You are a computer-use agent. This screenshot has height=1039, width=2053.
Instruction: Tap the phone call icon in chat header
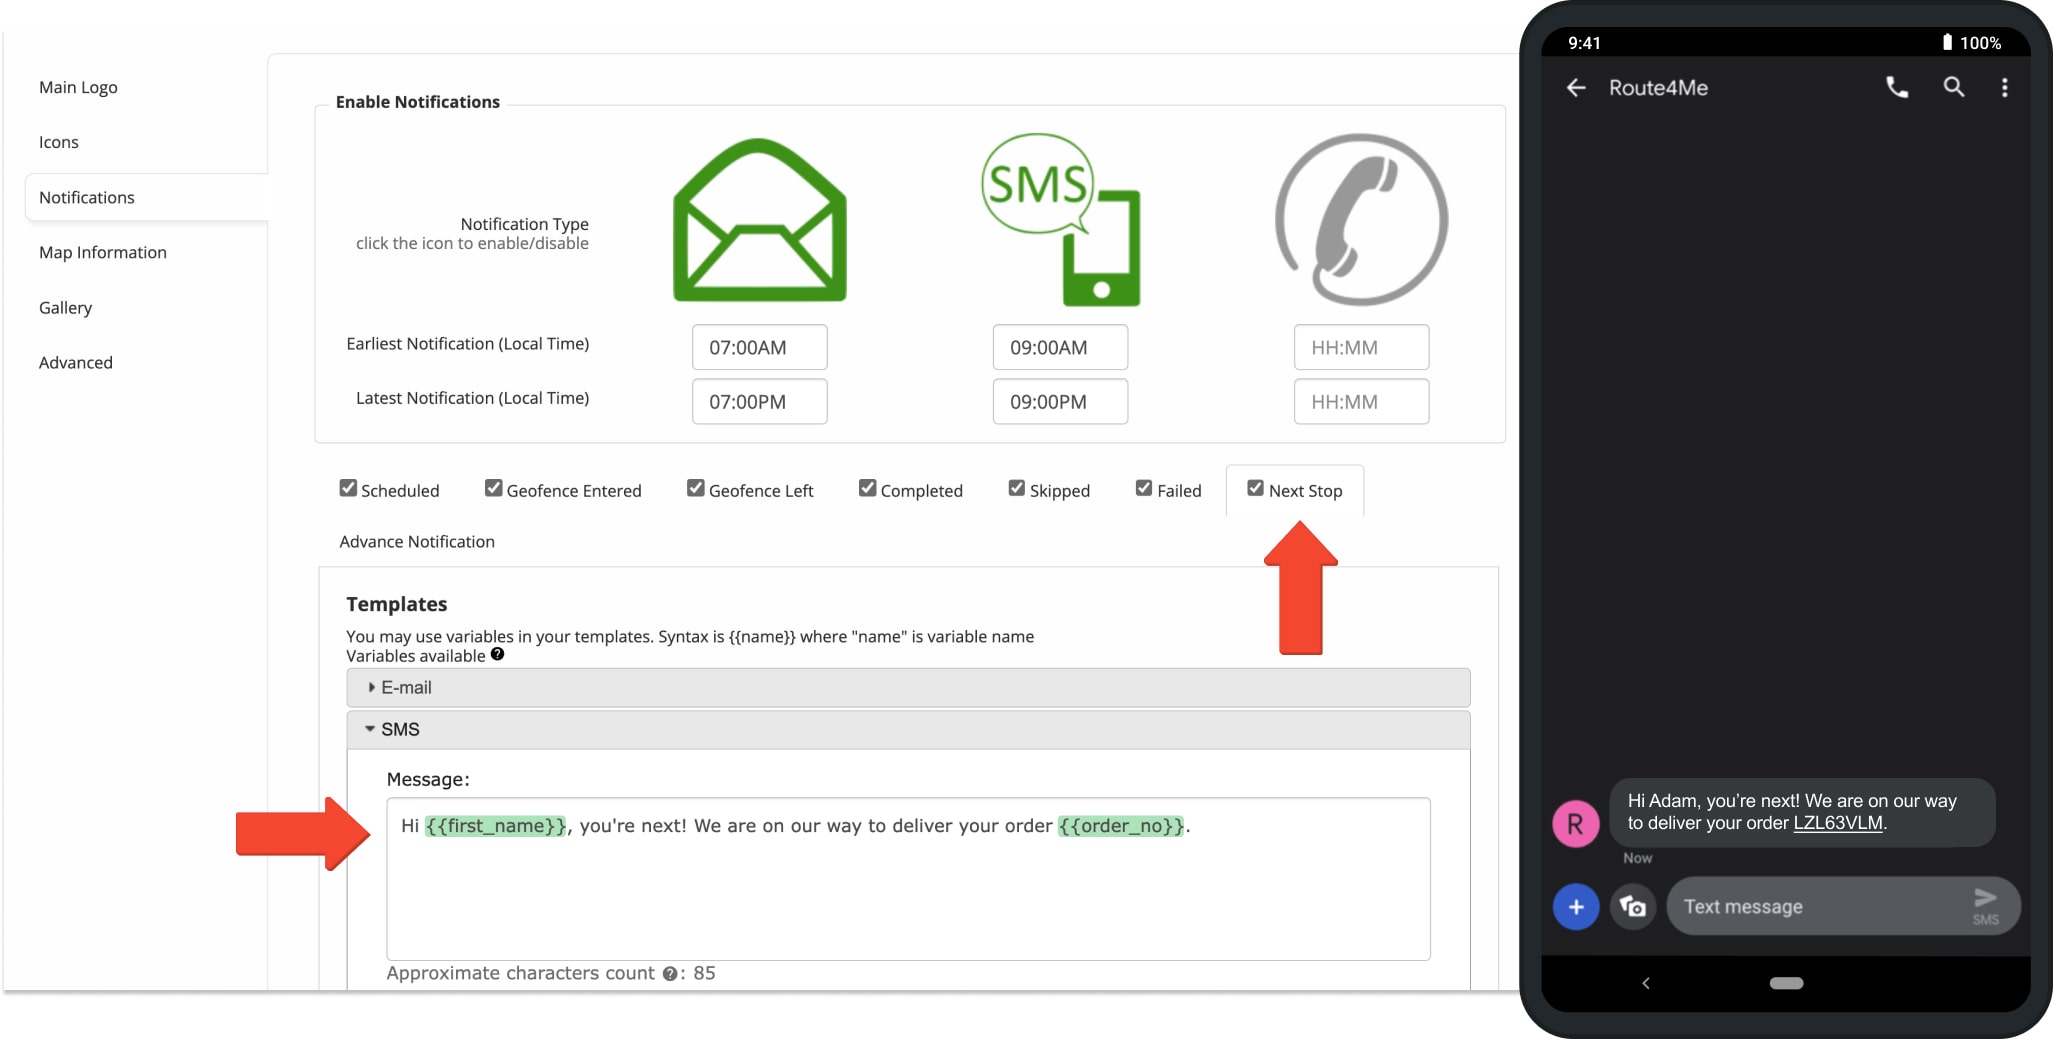click(1897, 88)
